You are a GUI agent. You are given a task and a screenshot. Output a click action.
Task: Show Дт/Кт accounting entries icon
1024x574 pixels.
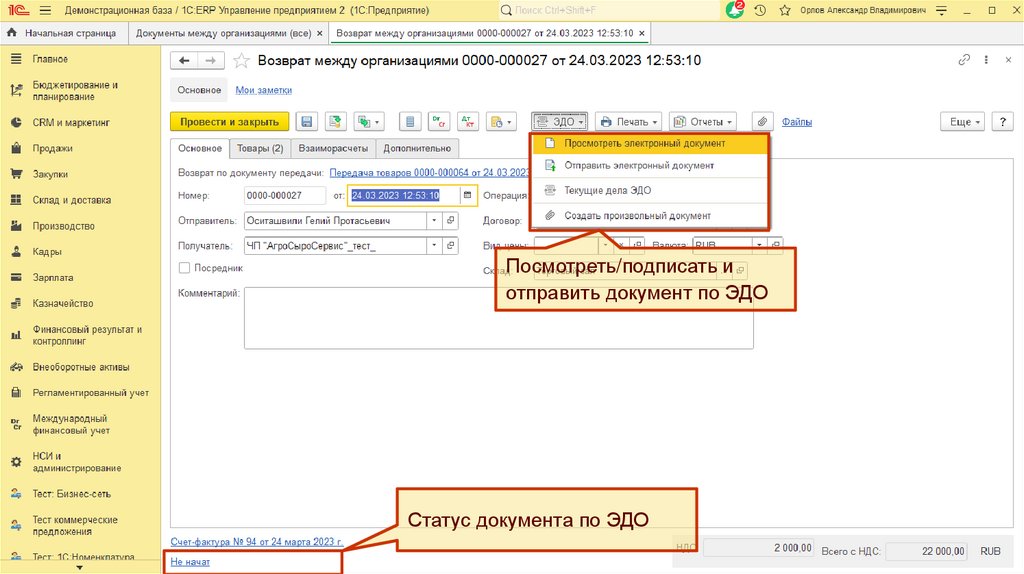(x=468, y=121)
